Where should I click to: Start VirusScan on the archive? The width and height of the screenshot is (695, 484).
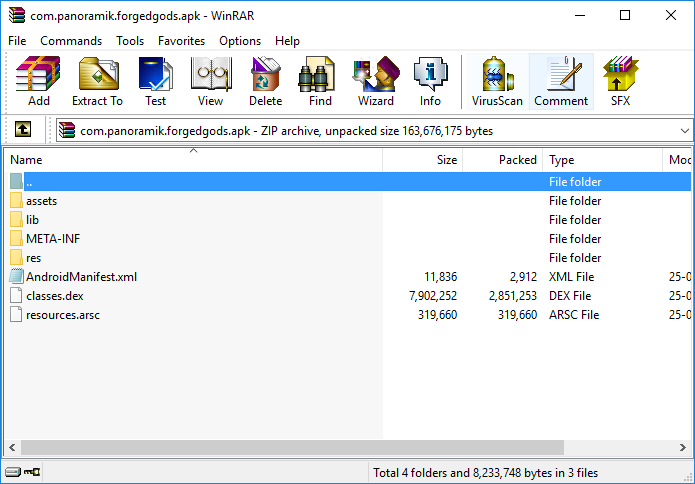pos(497,81)
